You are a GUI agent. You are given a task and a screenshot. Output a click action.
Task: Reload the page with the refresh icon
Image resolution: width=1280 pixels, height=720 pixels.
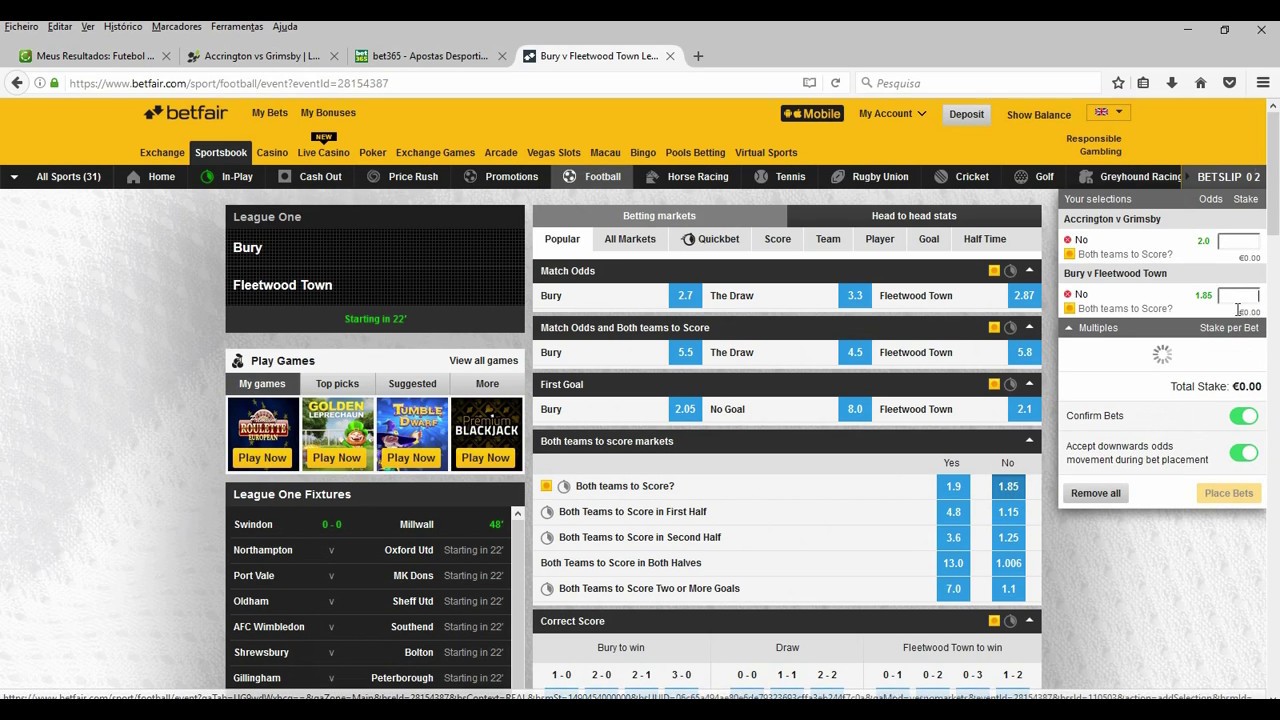click(x=835, y=83)
